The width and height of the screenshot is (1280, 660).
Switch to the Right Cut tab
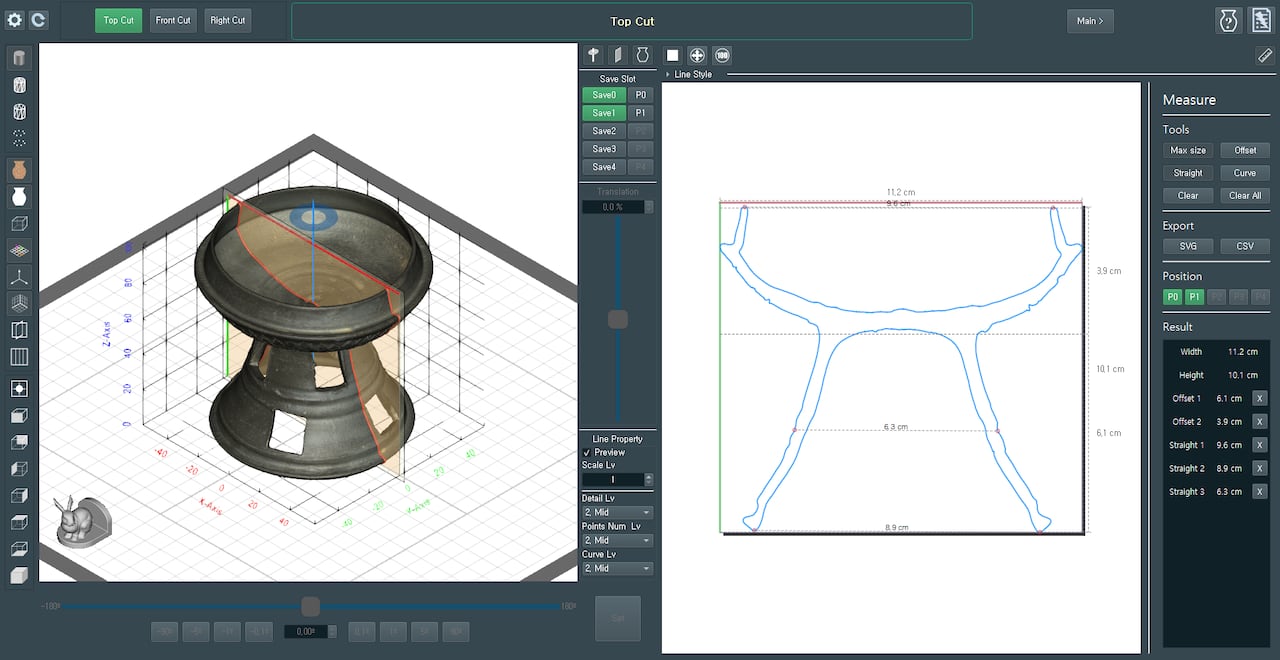click(227, 20)
